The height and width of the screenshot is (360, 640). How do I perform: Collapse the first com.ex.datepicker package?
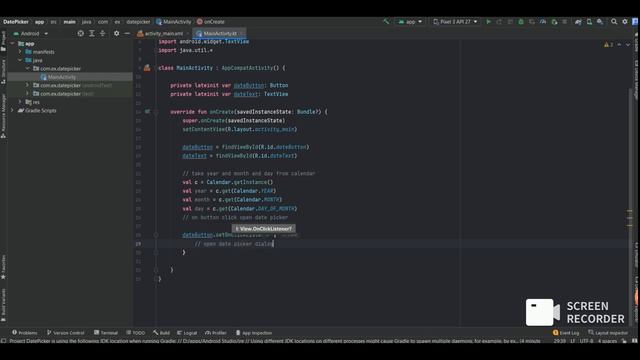(x=27, y=69)
